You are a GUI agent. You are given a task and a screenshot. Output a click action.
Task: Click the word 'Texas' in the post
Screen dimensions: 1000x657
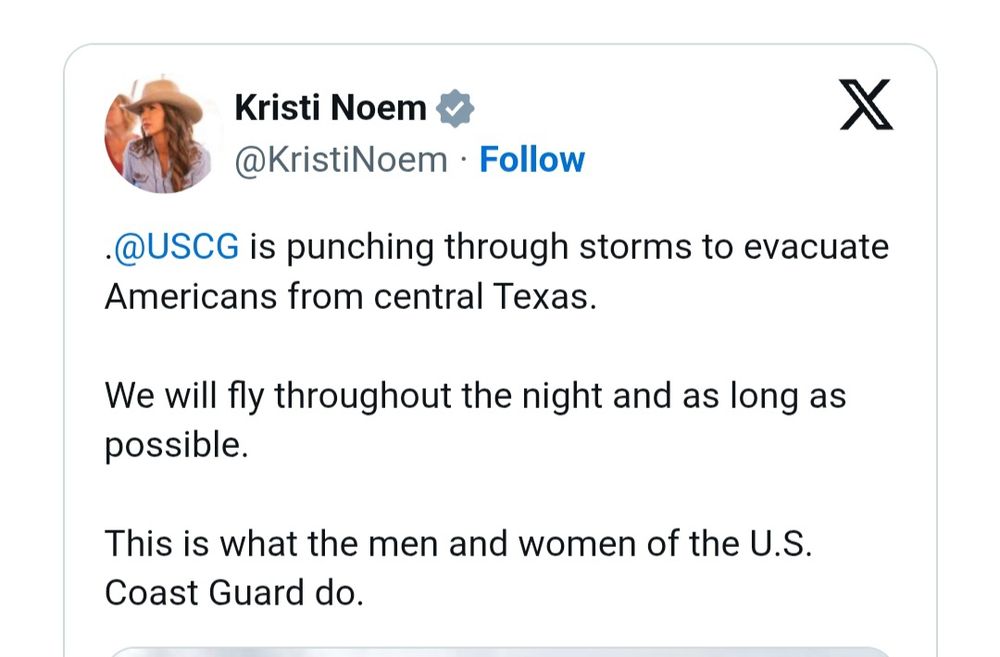pyautogui.click(x=540, y=297)
